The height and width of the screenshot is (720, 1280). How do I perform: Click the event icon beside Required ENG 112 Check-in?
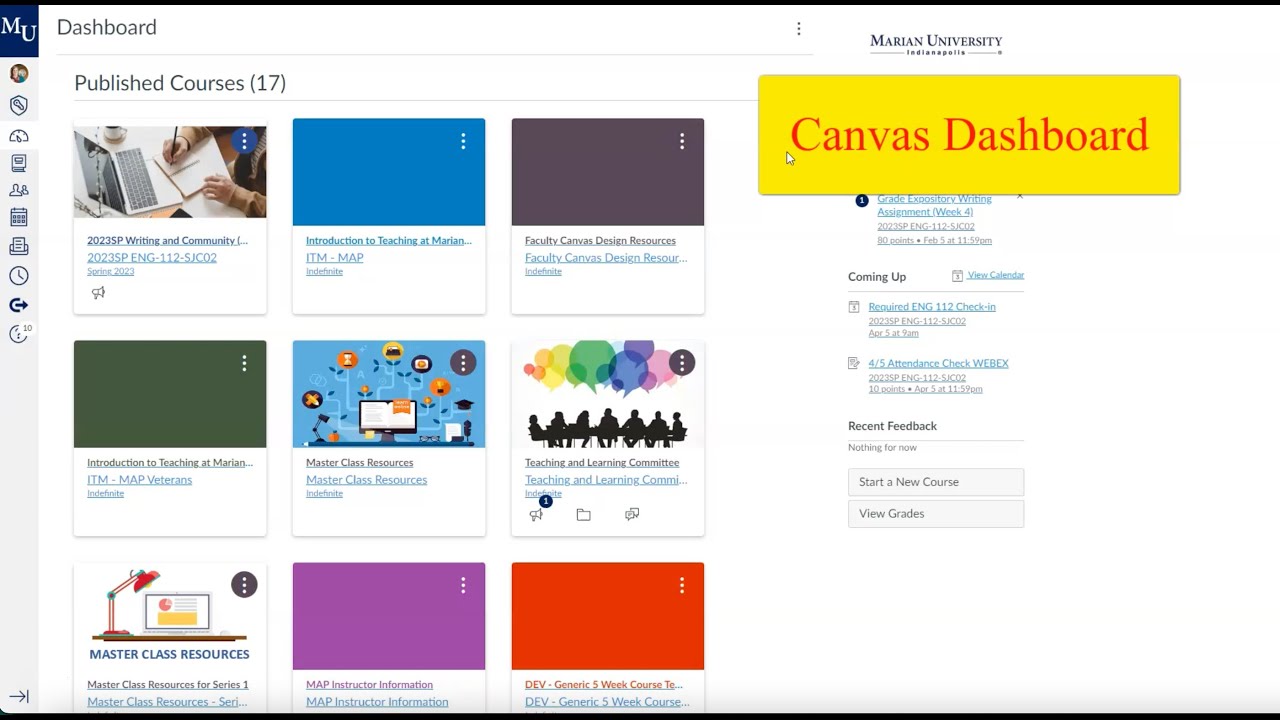854,307
